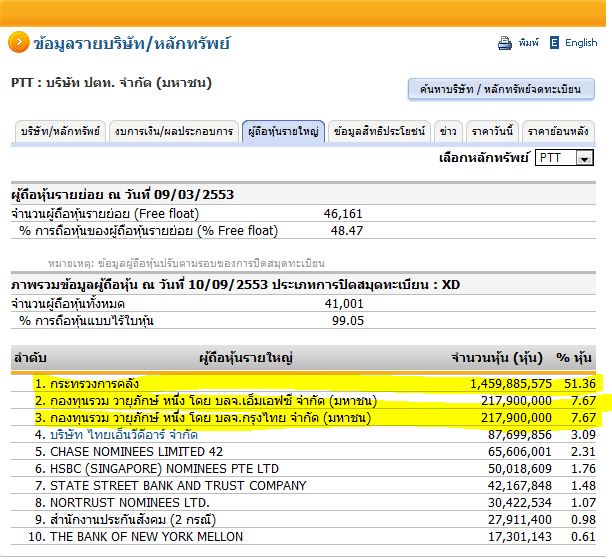
Task: Select share count 65,606,001
Action: pos(520,452)
